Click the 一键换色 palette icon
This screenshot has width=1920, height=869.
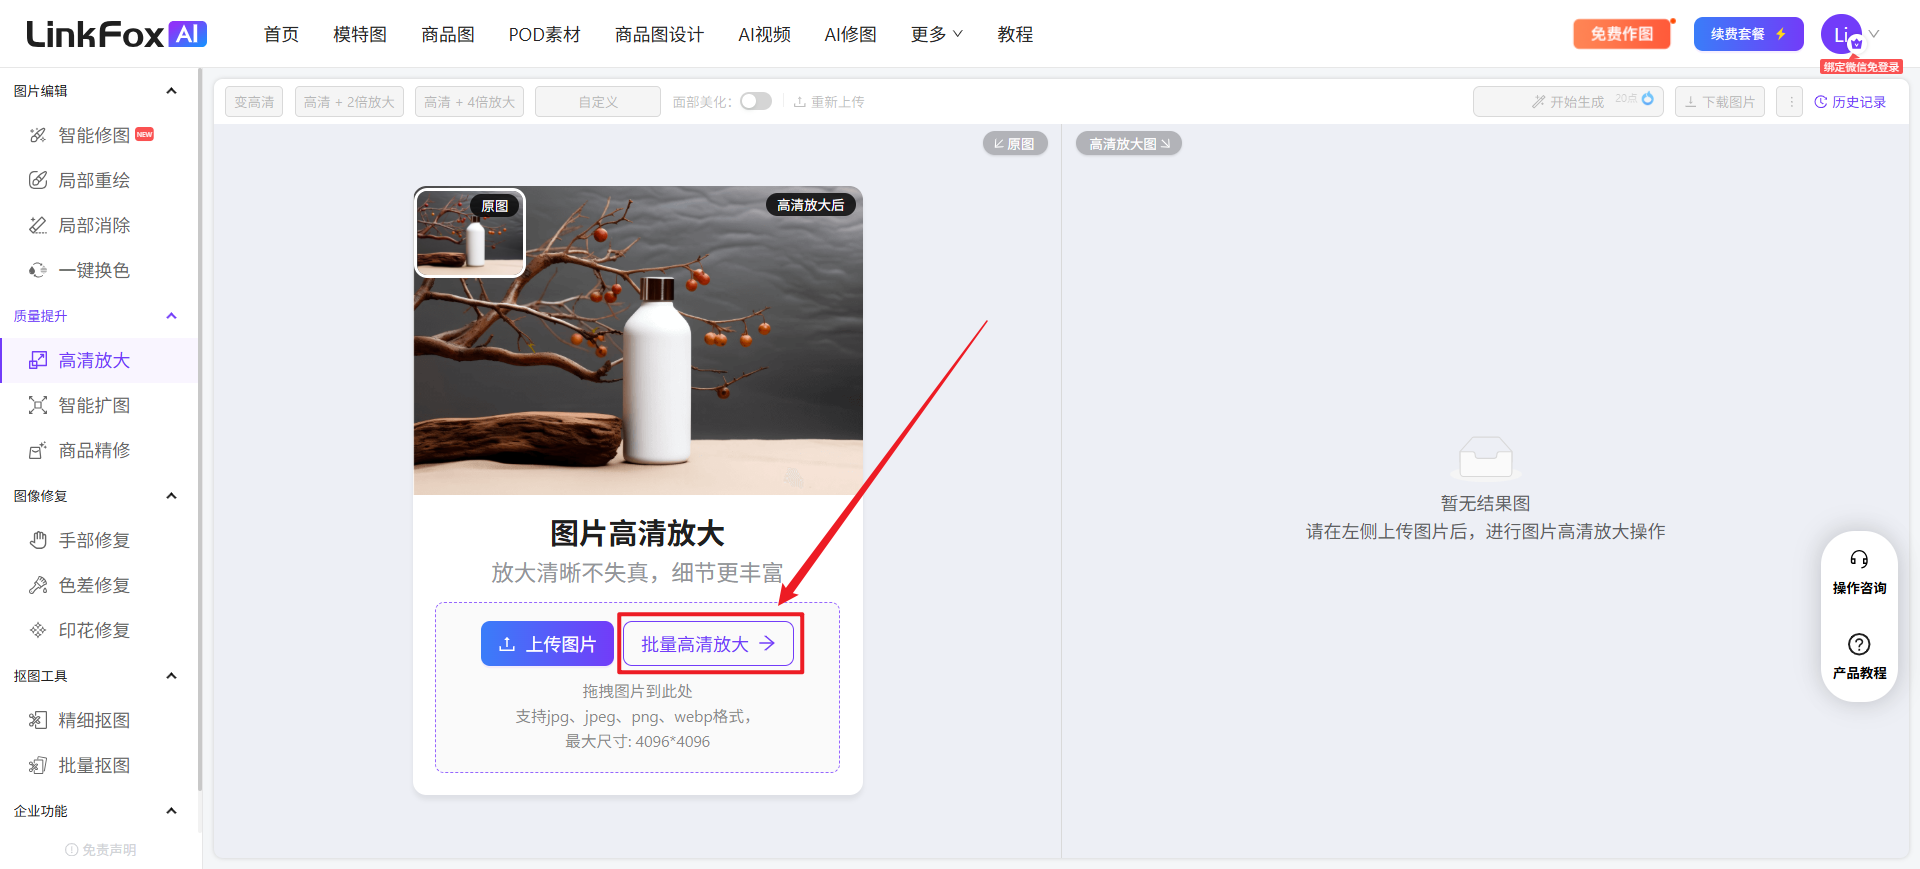[38, 270]
